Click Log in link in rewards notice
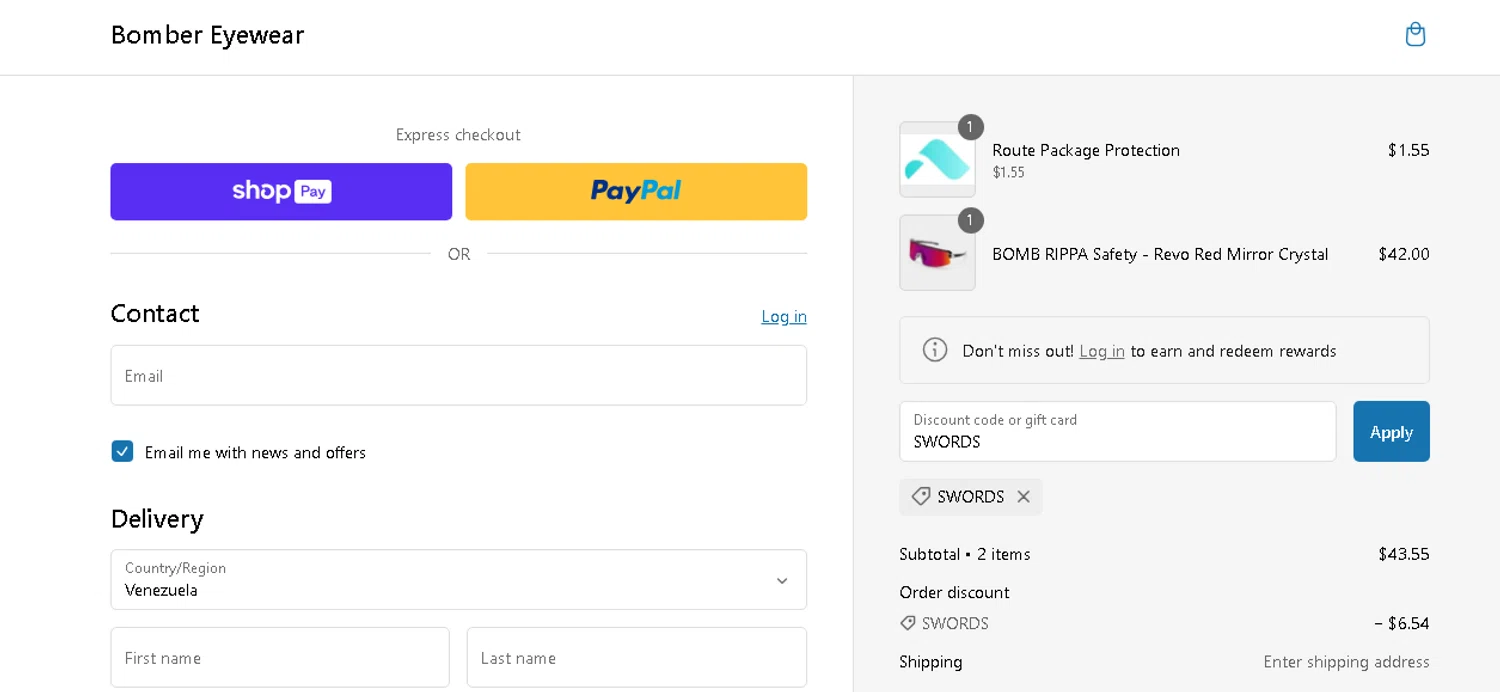Image resolution: width=1500 pixels, height=692 pixels. (1102, 351)
